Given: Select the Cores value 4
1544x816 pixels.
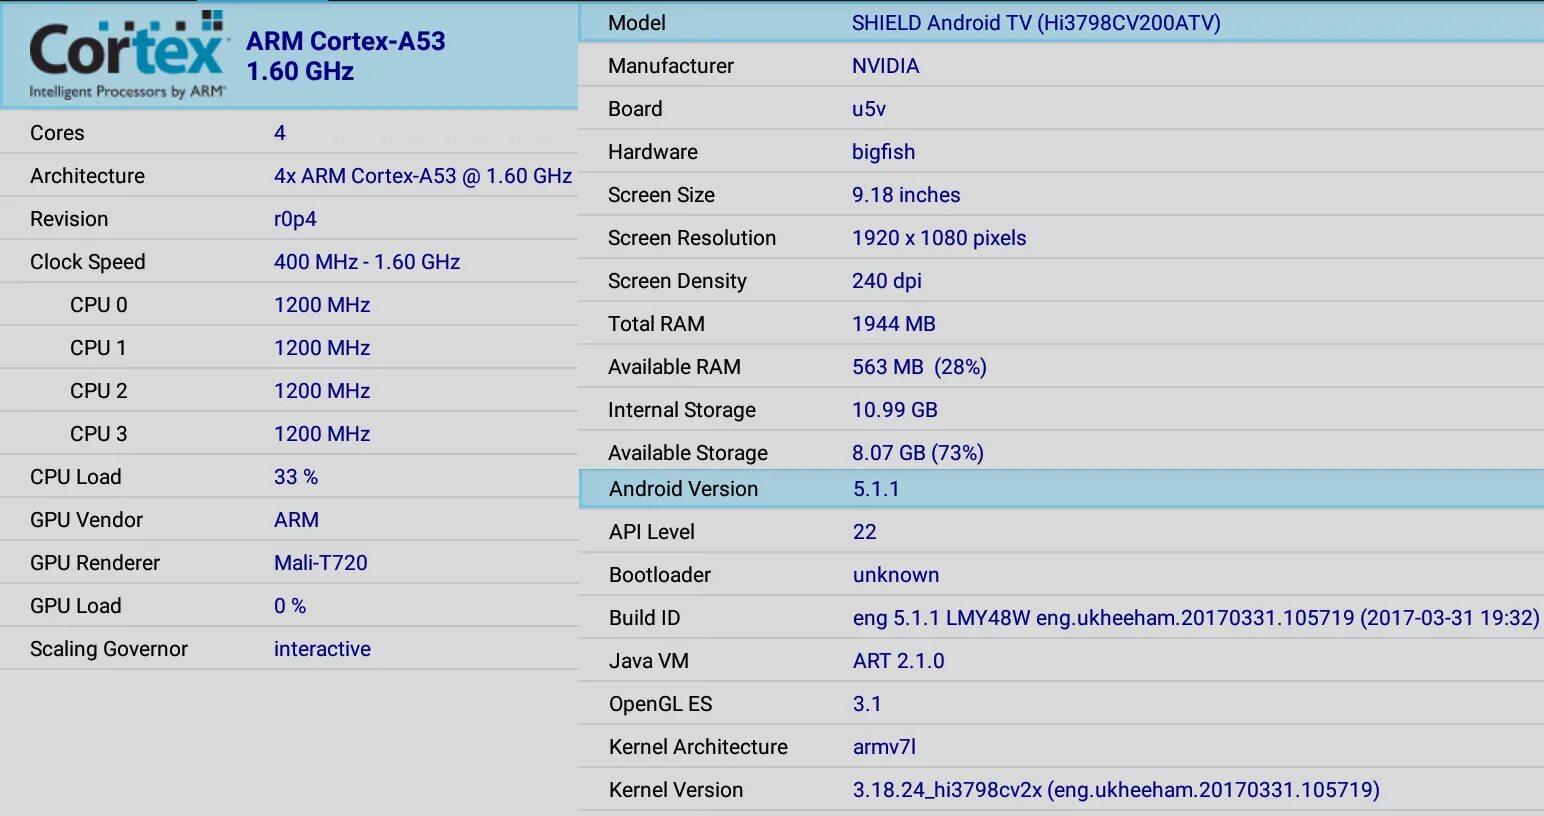Looking at the screenshot, I should (x=280, y=133).
